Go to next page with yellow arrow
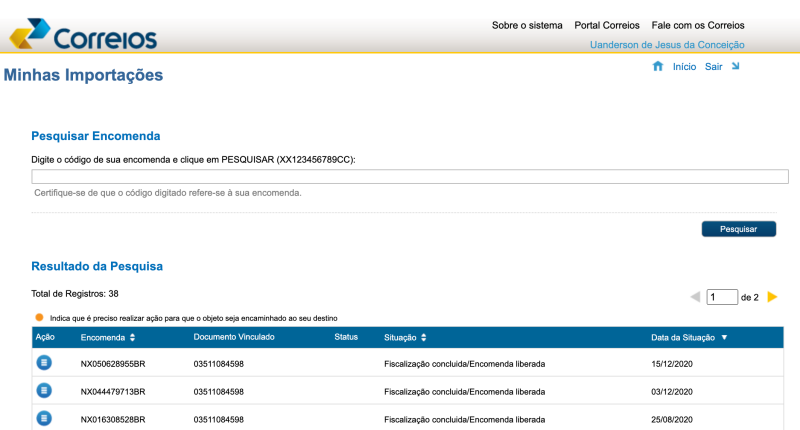800x430 pixels. click(772, 297)
